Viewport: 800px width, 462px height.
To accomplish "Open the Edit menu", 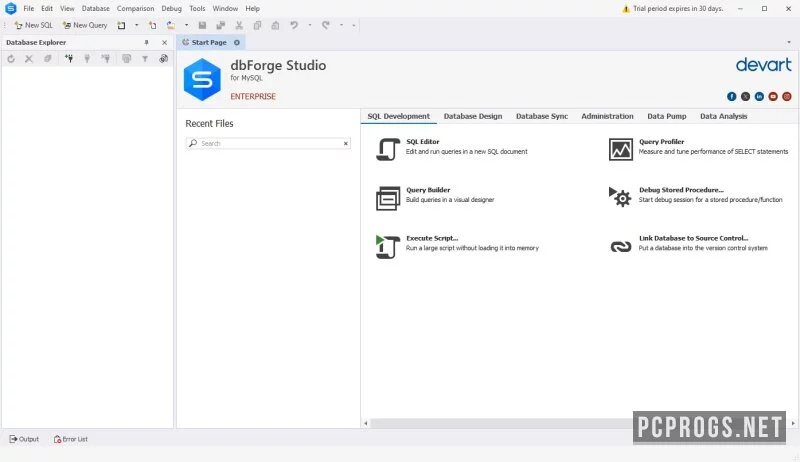I will click(47, 9).
